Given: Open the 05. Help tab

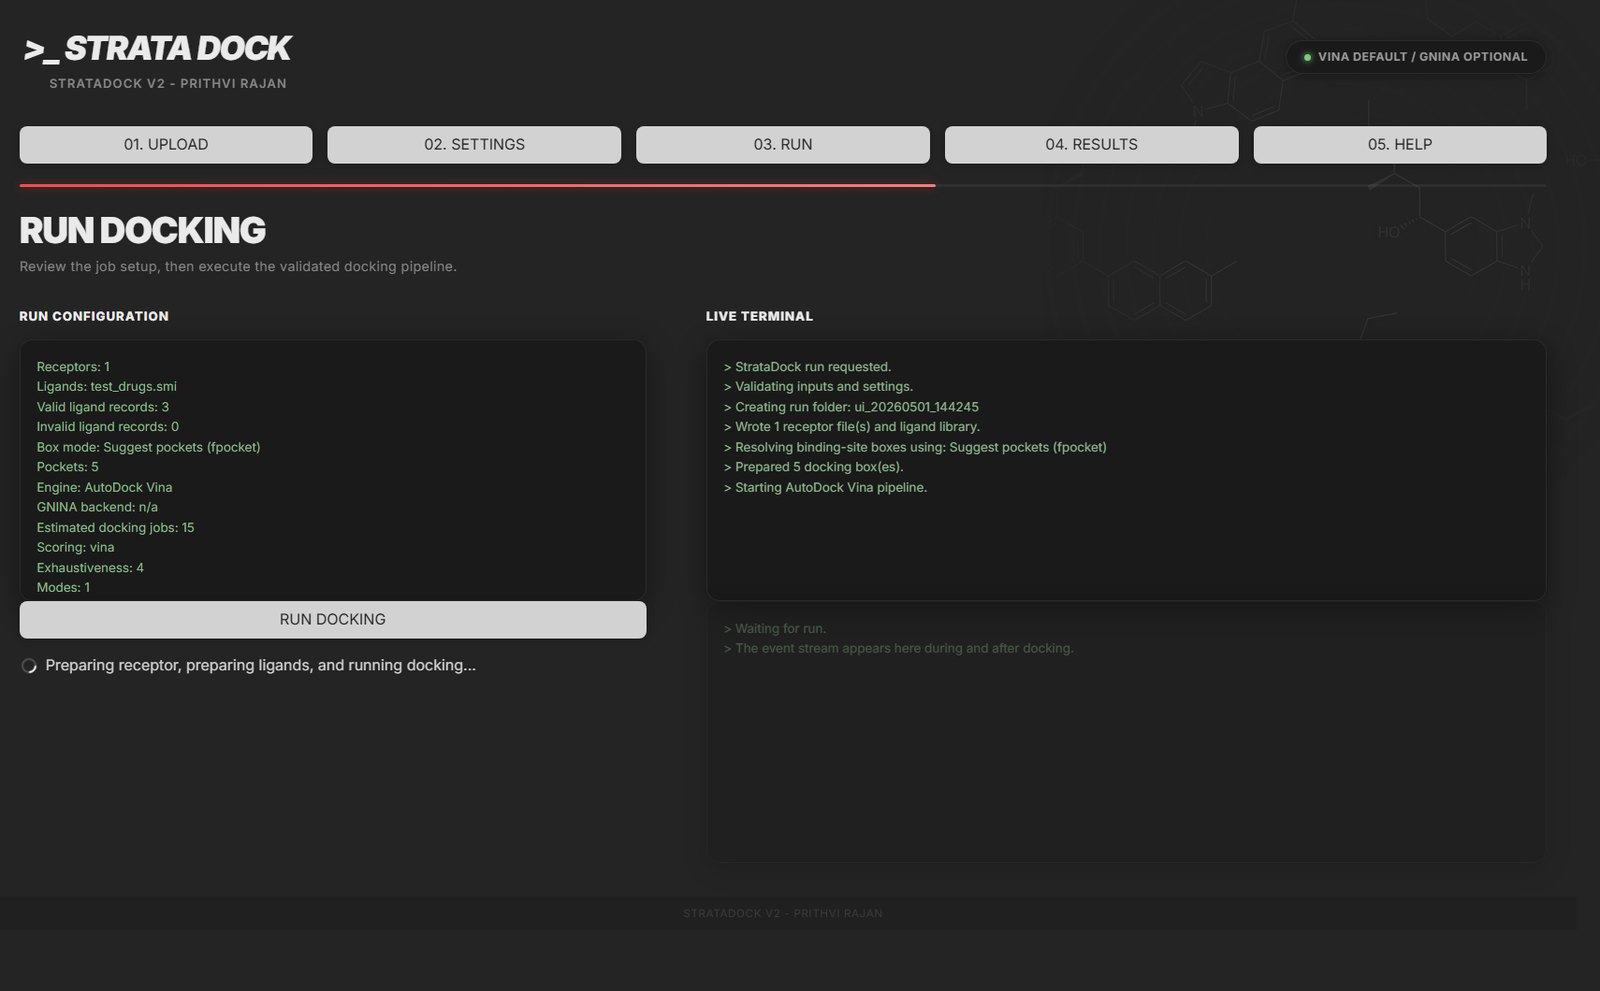Looking at the screenshot, I should (x=1400, y=144).
